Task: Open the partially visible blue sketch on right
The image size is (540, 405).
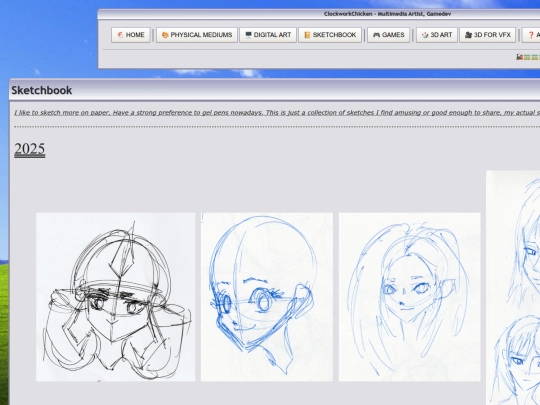Action: point(513,288)
